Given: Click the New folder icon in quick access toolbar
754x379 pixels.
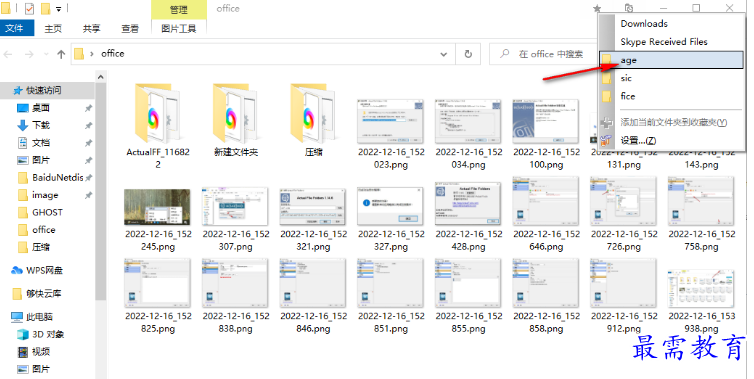Looking at the screenshot, I should click(46, 9).
